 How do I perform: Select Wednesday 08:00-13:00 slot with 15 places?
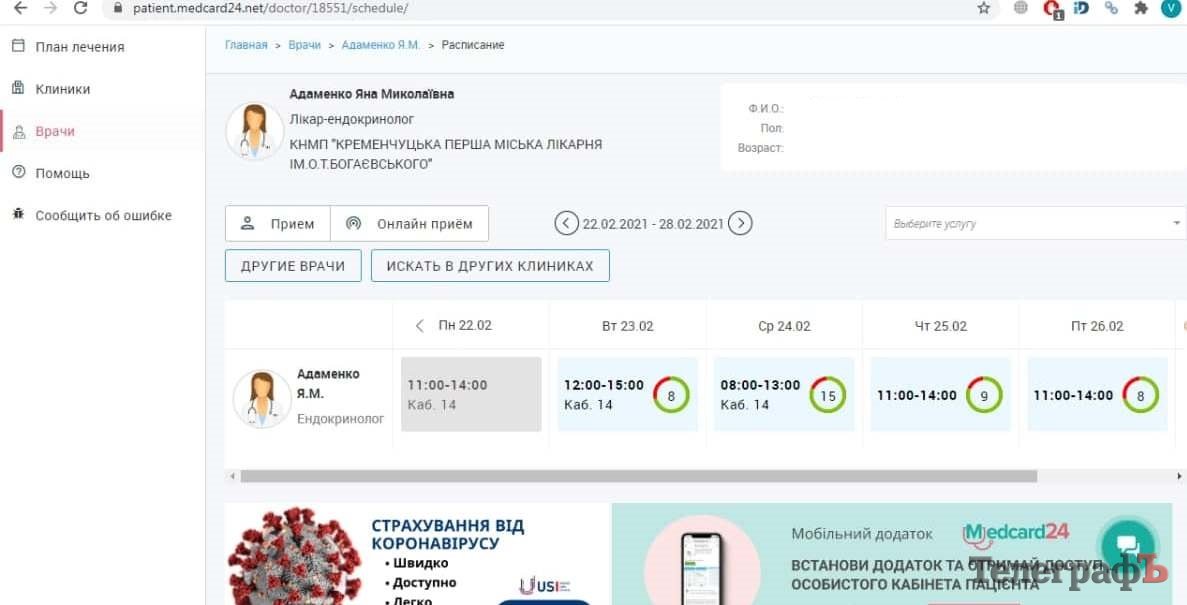point(783,394)
